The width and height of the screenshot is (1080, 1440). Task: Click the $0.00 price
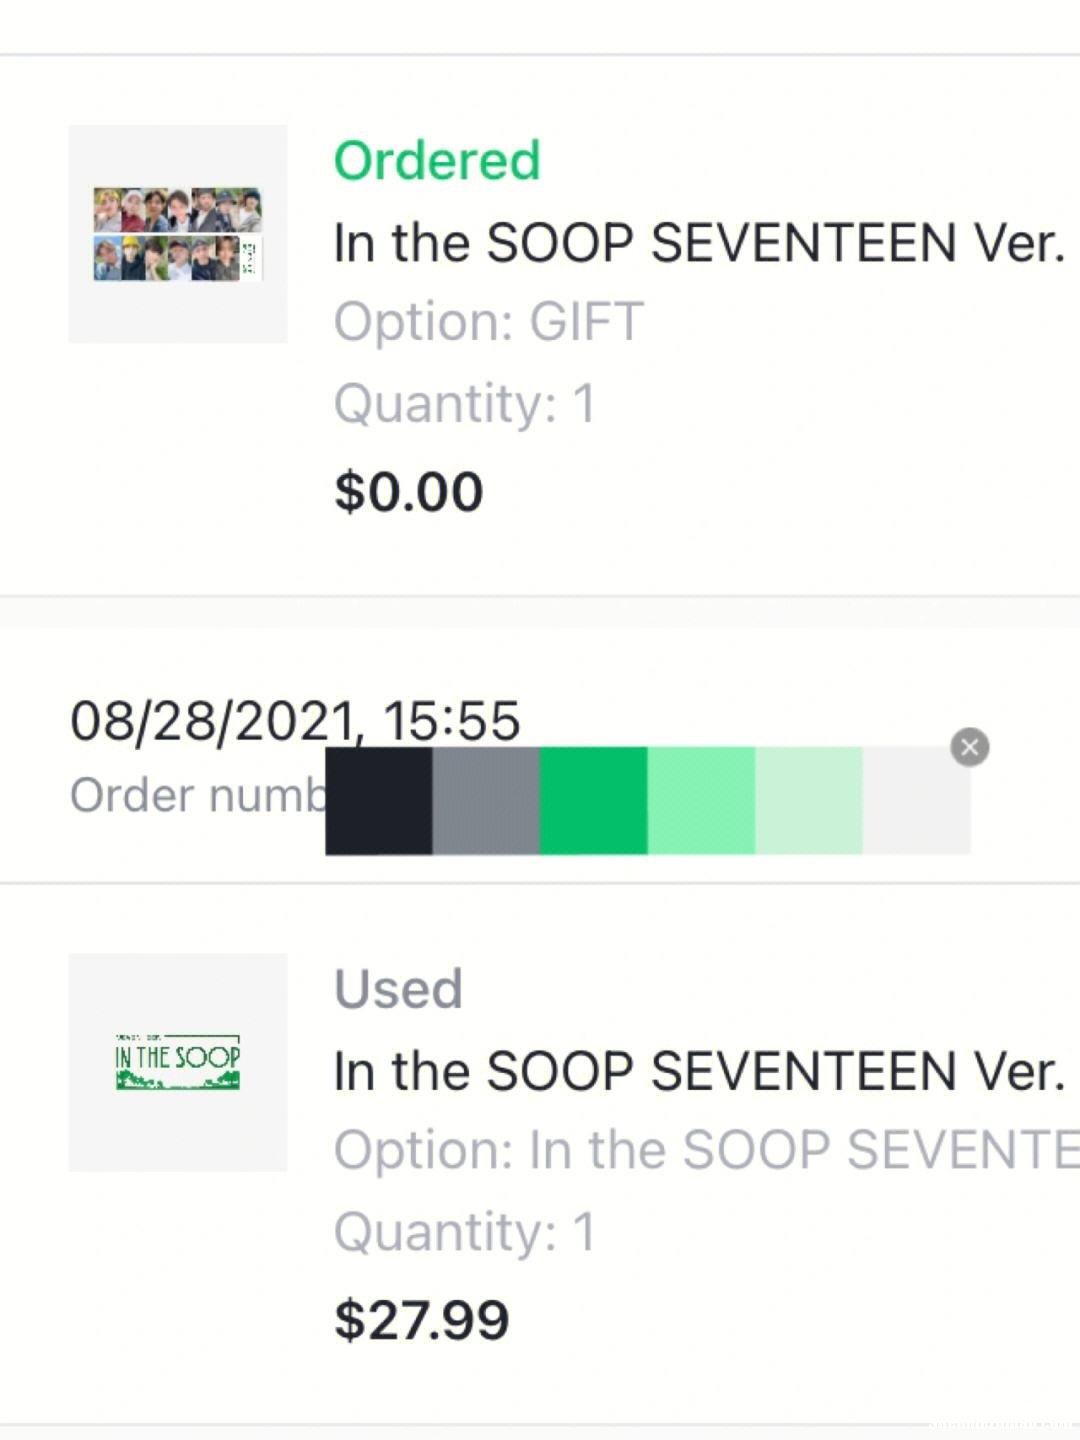point(409,492)
